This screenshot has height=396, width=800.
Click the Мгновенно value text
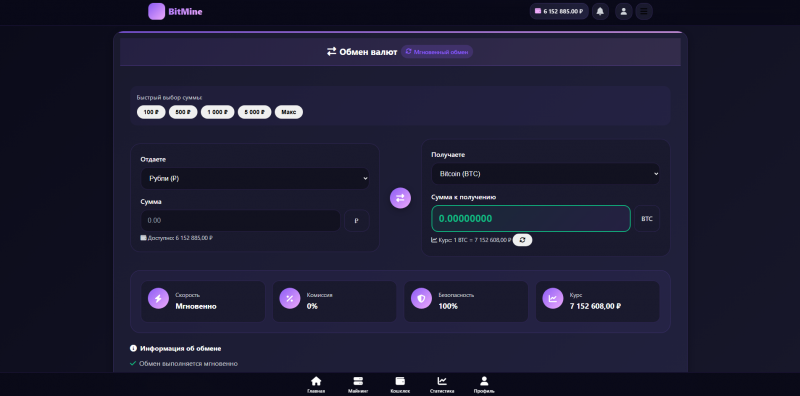coord(196,306)
